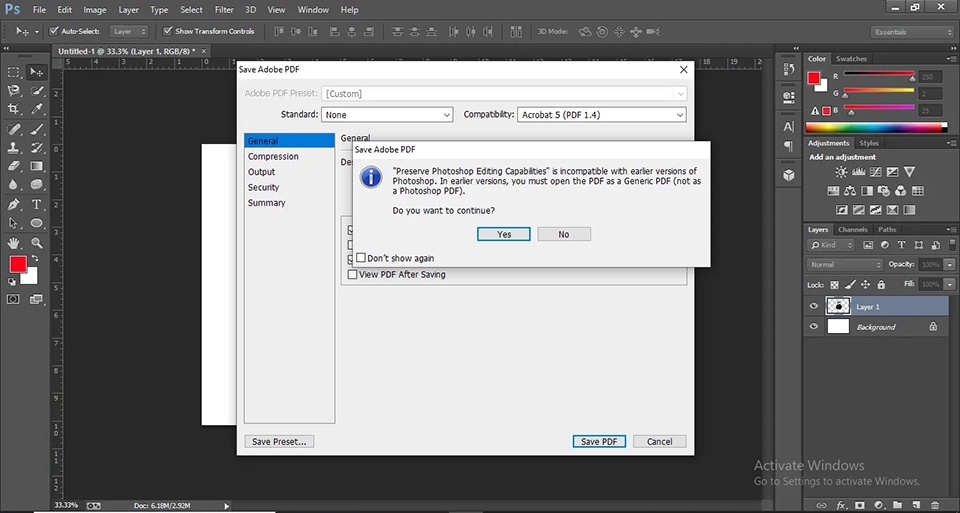Open the File menu

(x=39, y=10)
